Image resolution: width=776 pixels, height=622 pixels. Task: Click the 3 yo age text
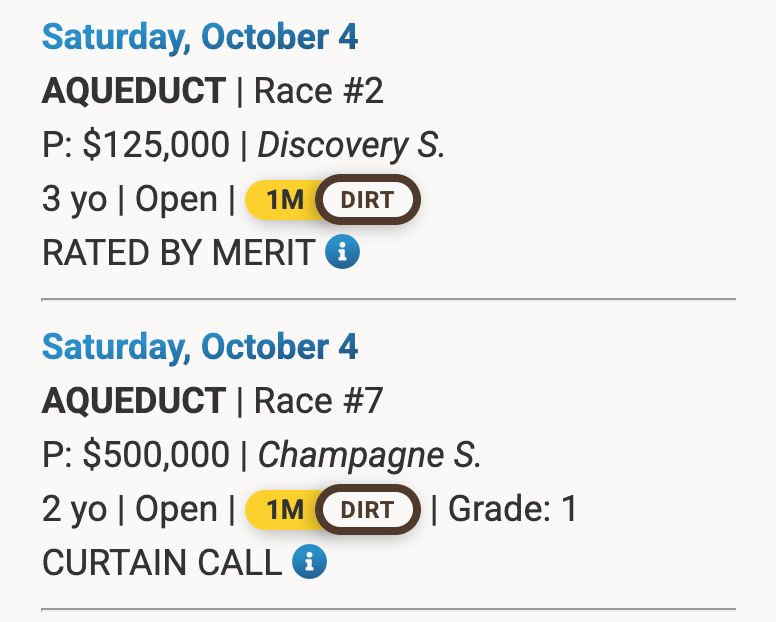(x=74, y=200)
